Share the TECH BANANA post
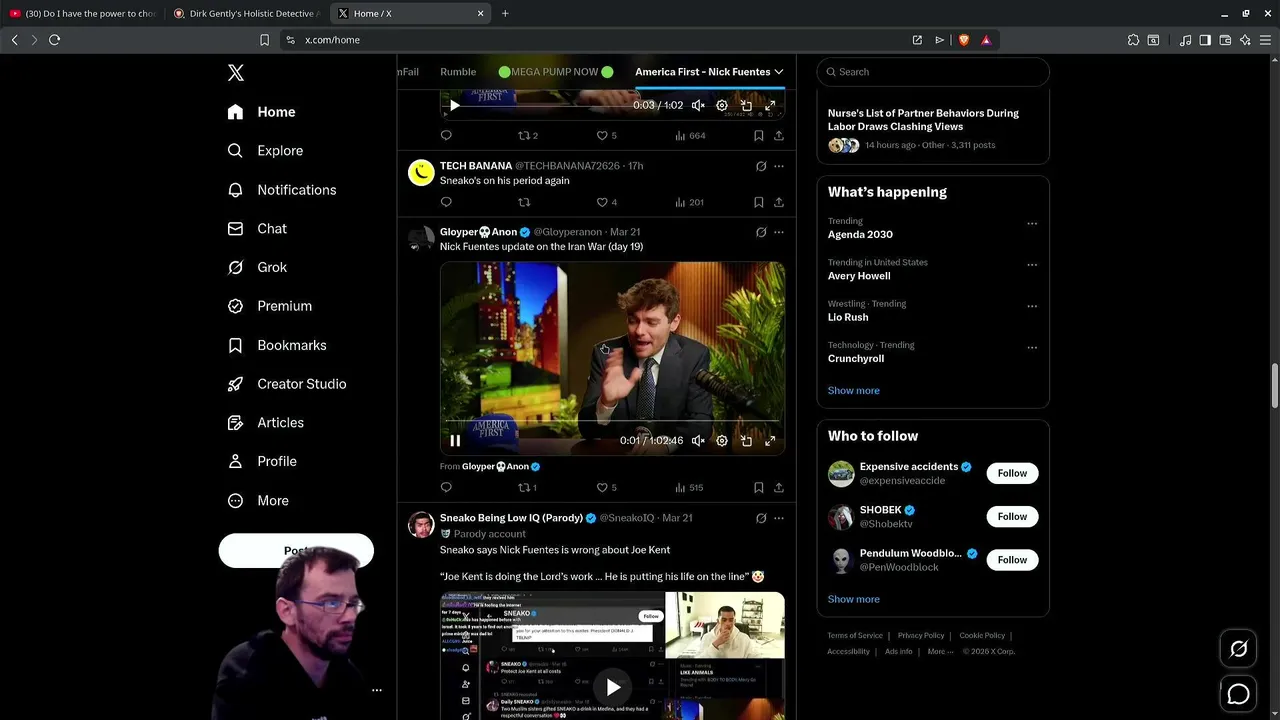 778,202
